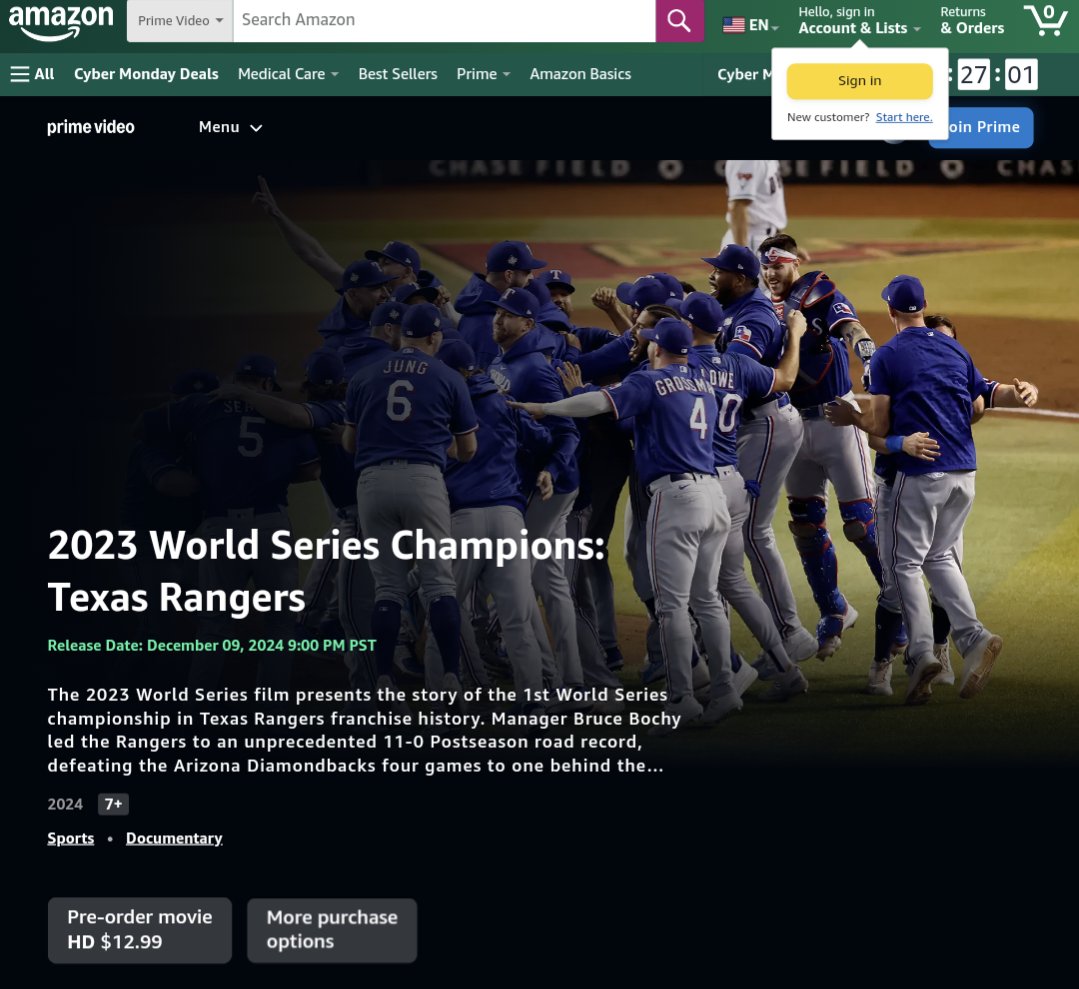The image size is (1079, 989).
Task: Click the 7+ age rating badge
Action: click(114, 804)
